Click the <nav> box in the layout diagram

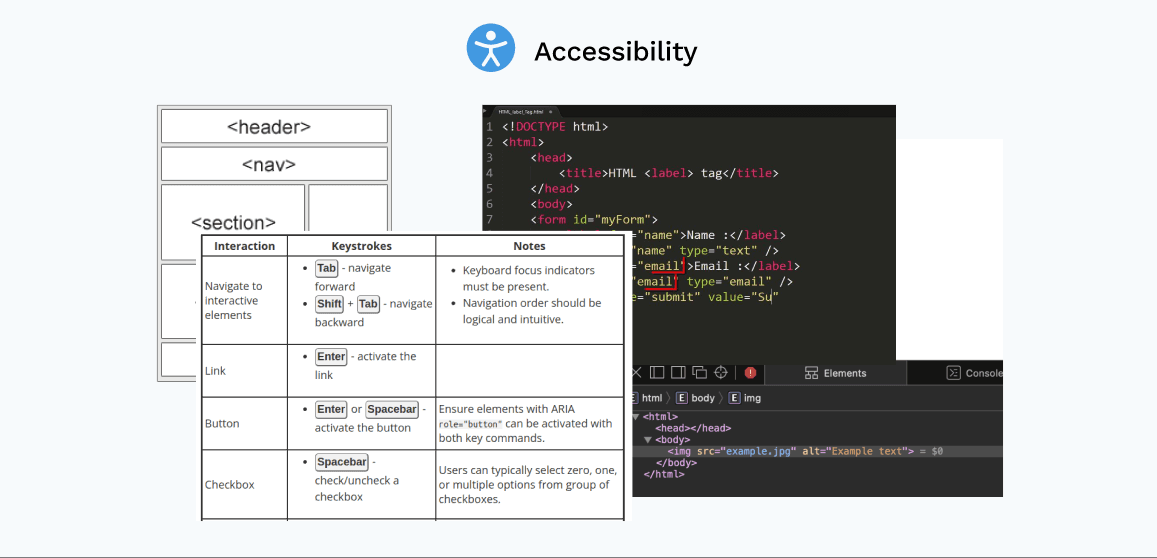pos(274,165)
